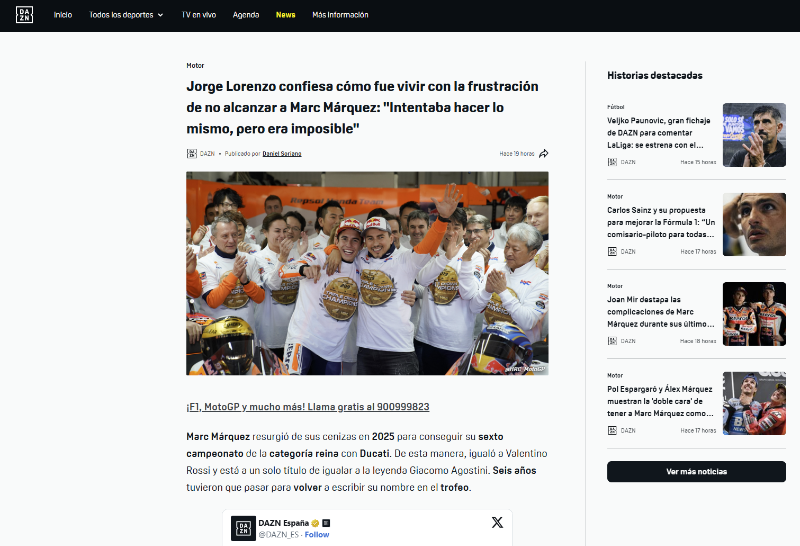Open the X logo on embedded tweet
800x546 pixels.
(x=497, y=523)
